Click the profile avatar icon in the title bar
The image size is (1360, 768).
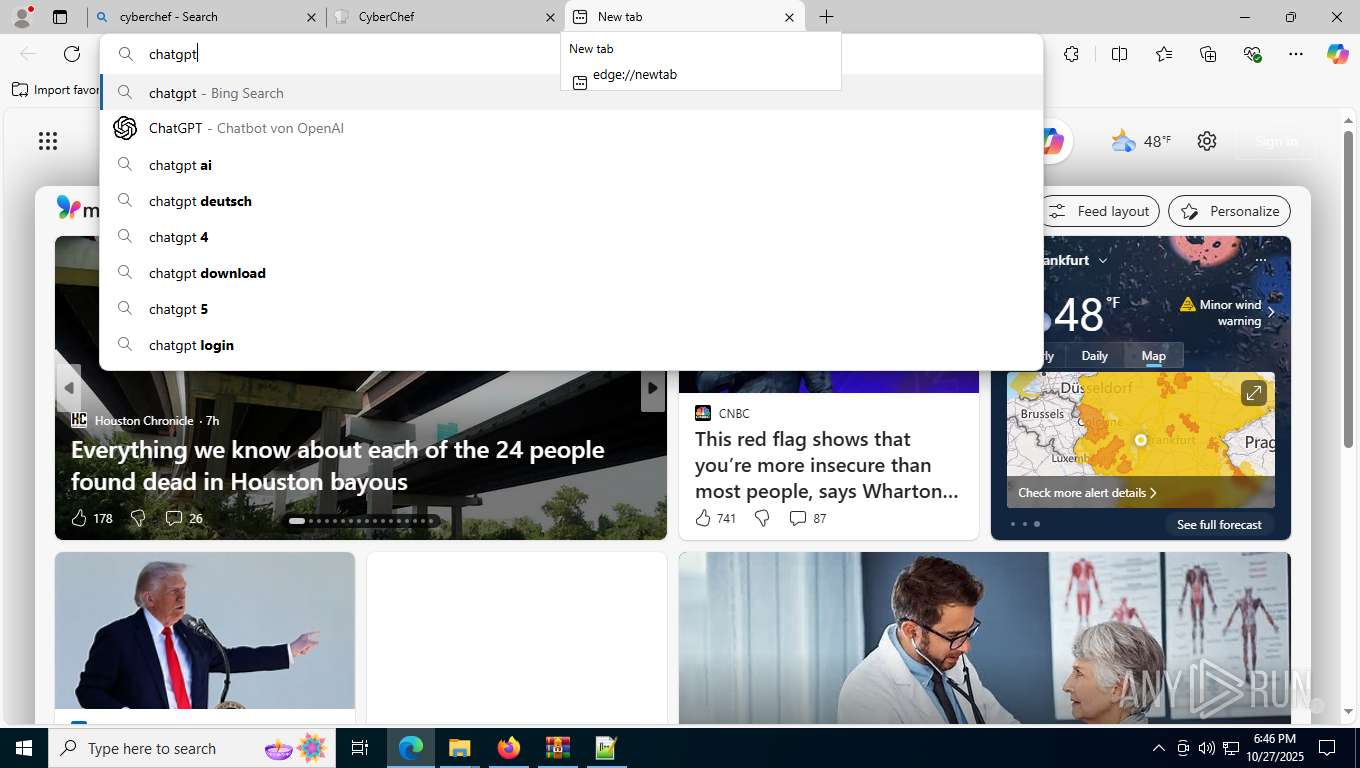(x=21, y=17)
